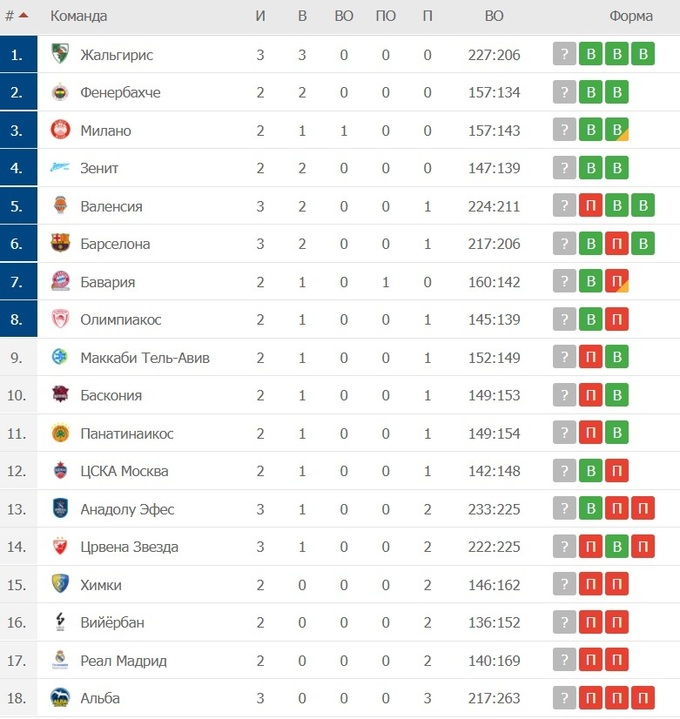Open the Анадолу Эфес team link

click(x=127, y=509)
